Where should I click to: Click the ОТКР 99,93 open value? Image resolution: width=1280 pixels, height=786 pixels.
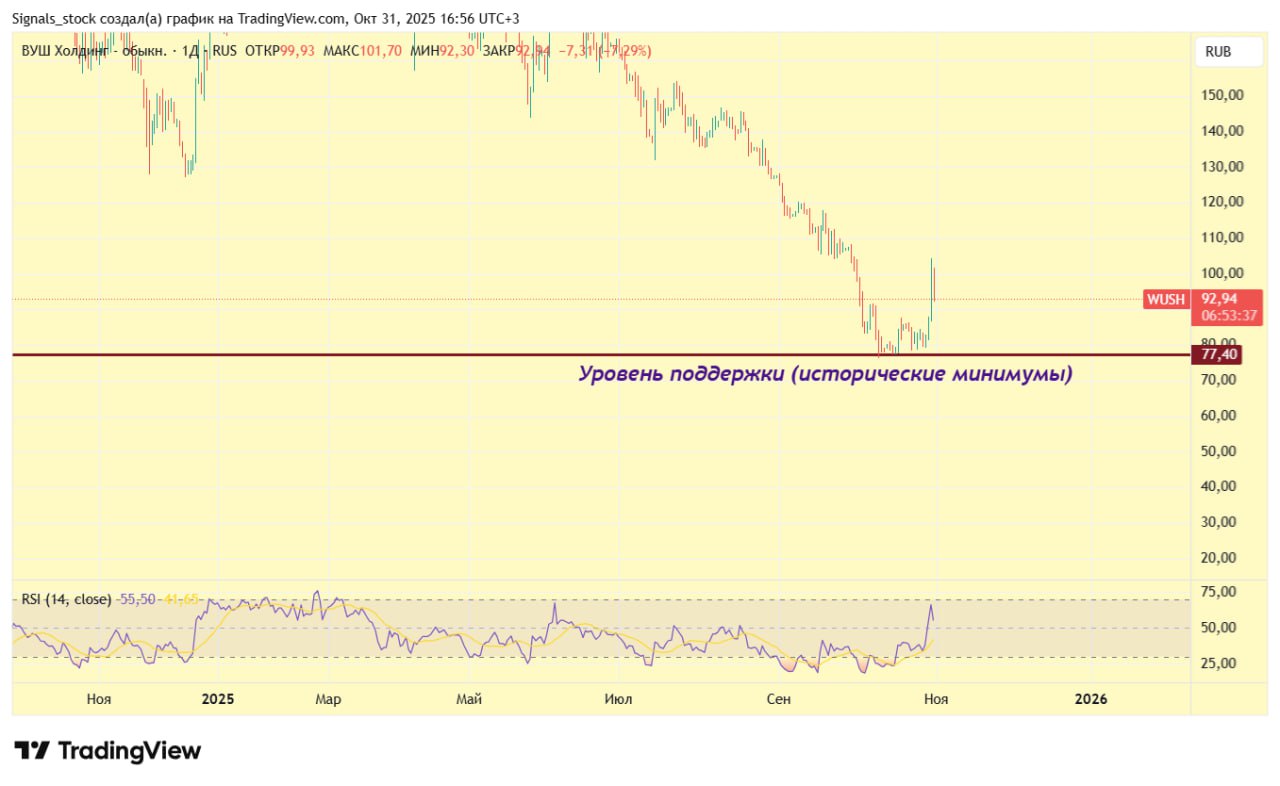click(278, 51)
